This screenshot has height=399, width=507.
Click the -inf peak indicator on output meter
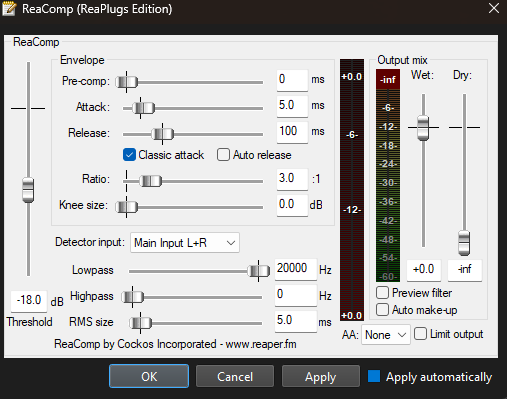[388, 79]
